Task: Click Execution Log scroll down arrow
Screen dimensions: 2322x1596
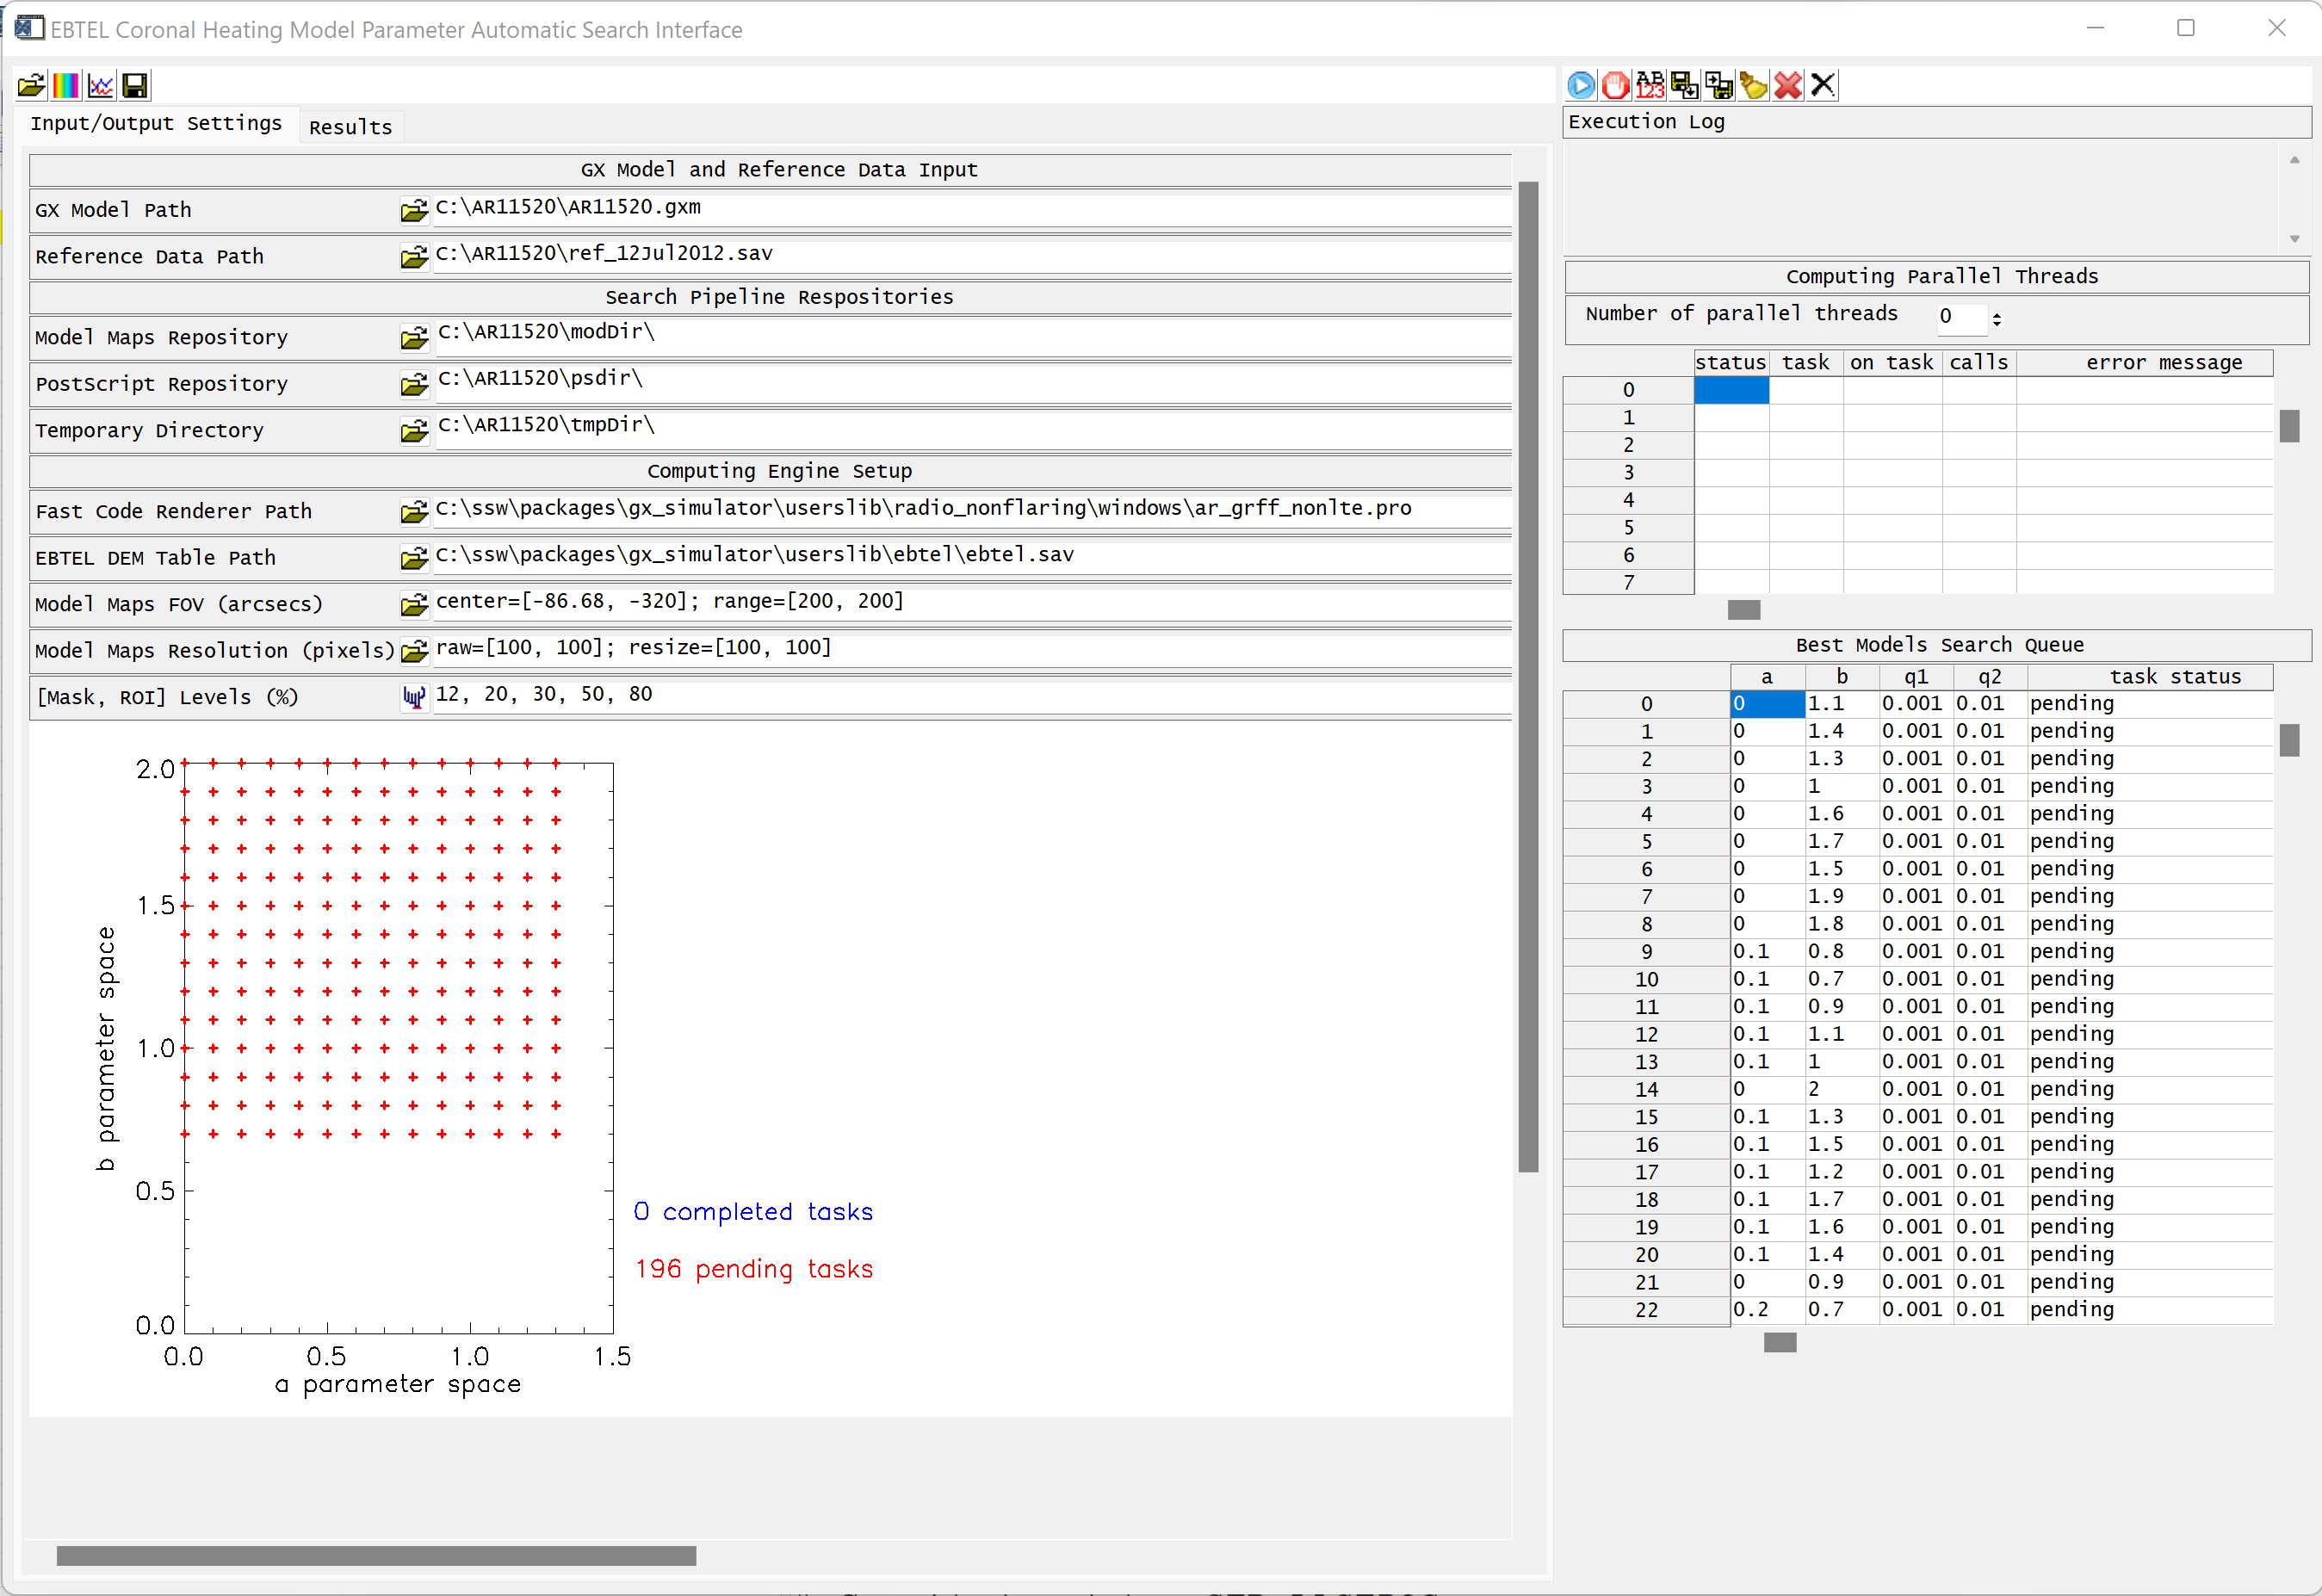Action: [2294, 239]
